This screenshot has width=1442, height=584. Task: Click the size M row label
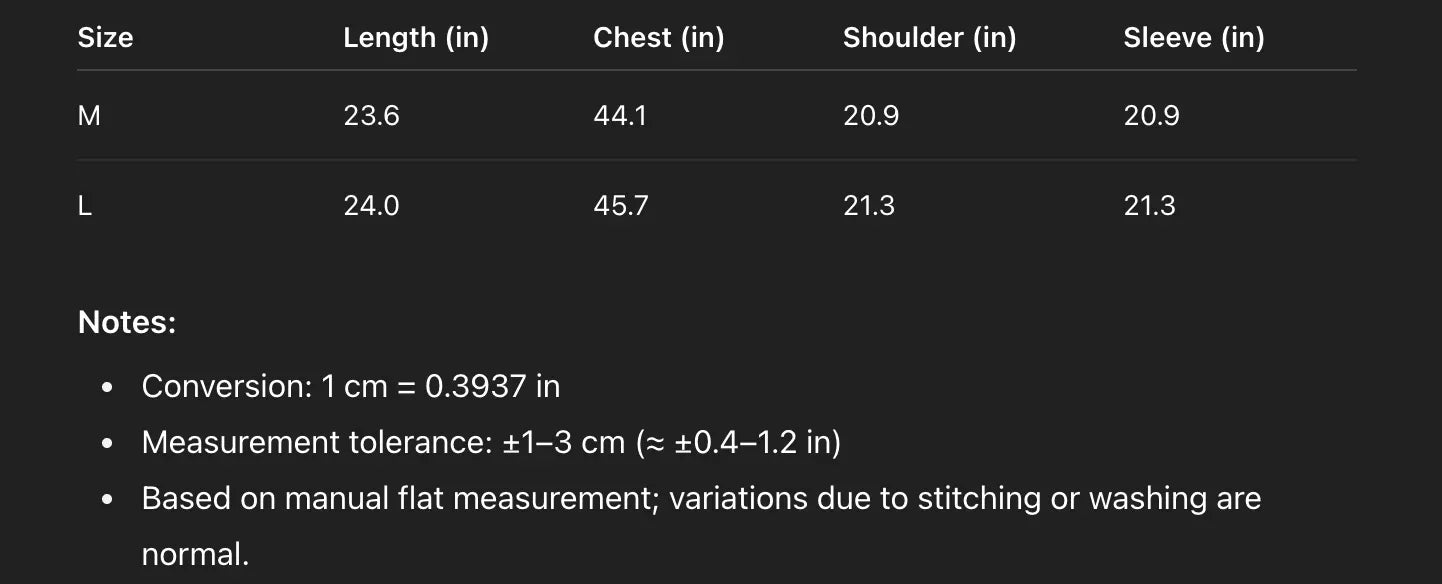89,116
